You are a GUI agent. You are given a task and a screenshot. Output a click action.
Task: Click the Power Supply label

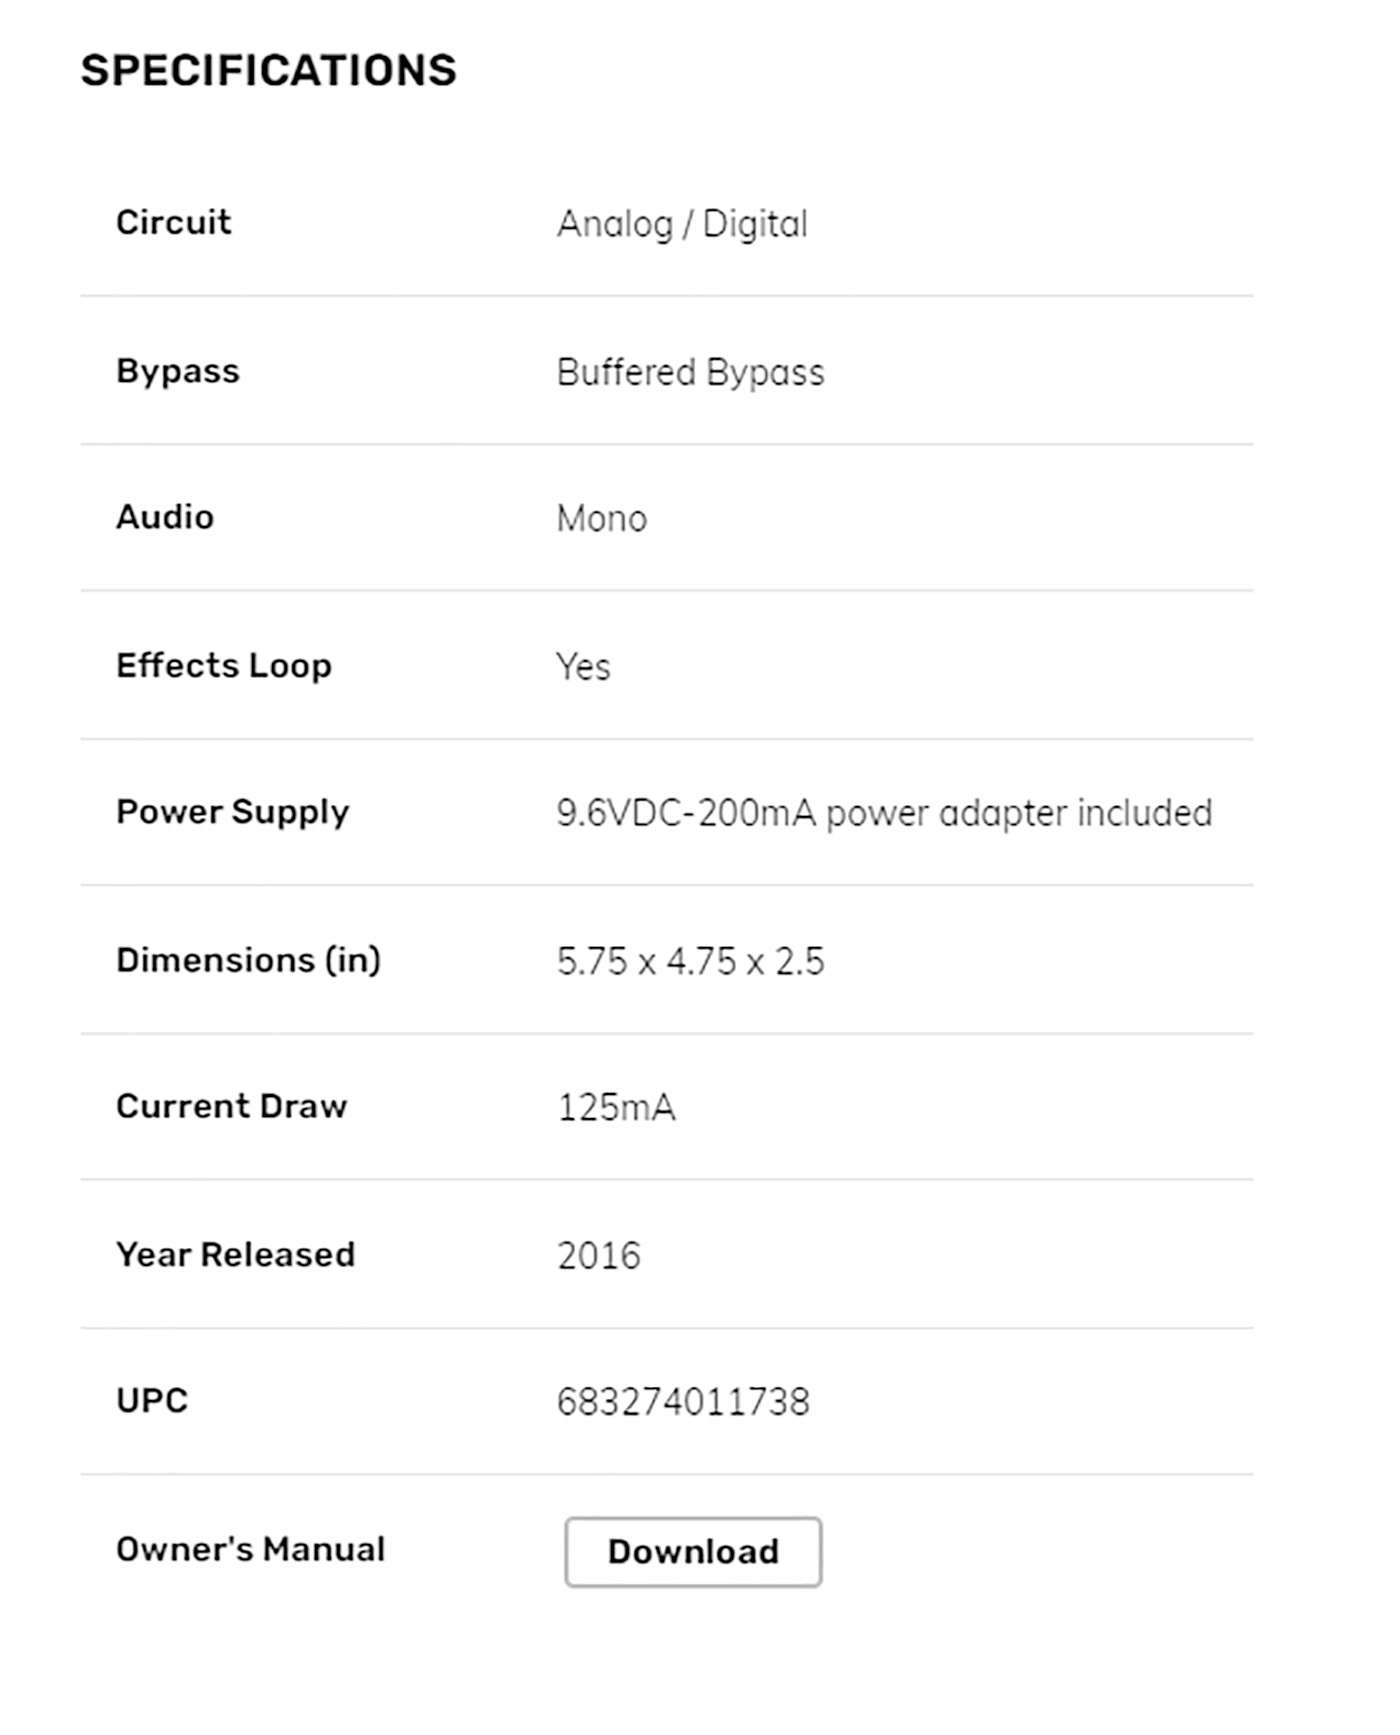coord(233,812)
